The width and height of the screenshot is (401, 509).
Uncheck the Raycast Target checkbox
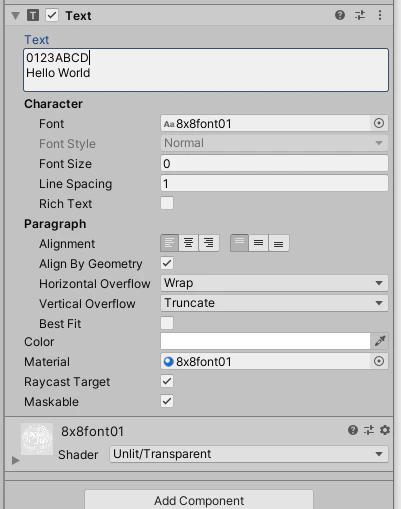coord(167,381)
